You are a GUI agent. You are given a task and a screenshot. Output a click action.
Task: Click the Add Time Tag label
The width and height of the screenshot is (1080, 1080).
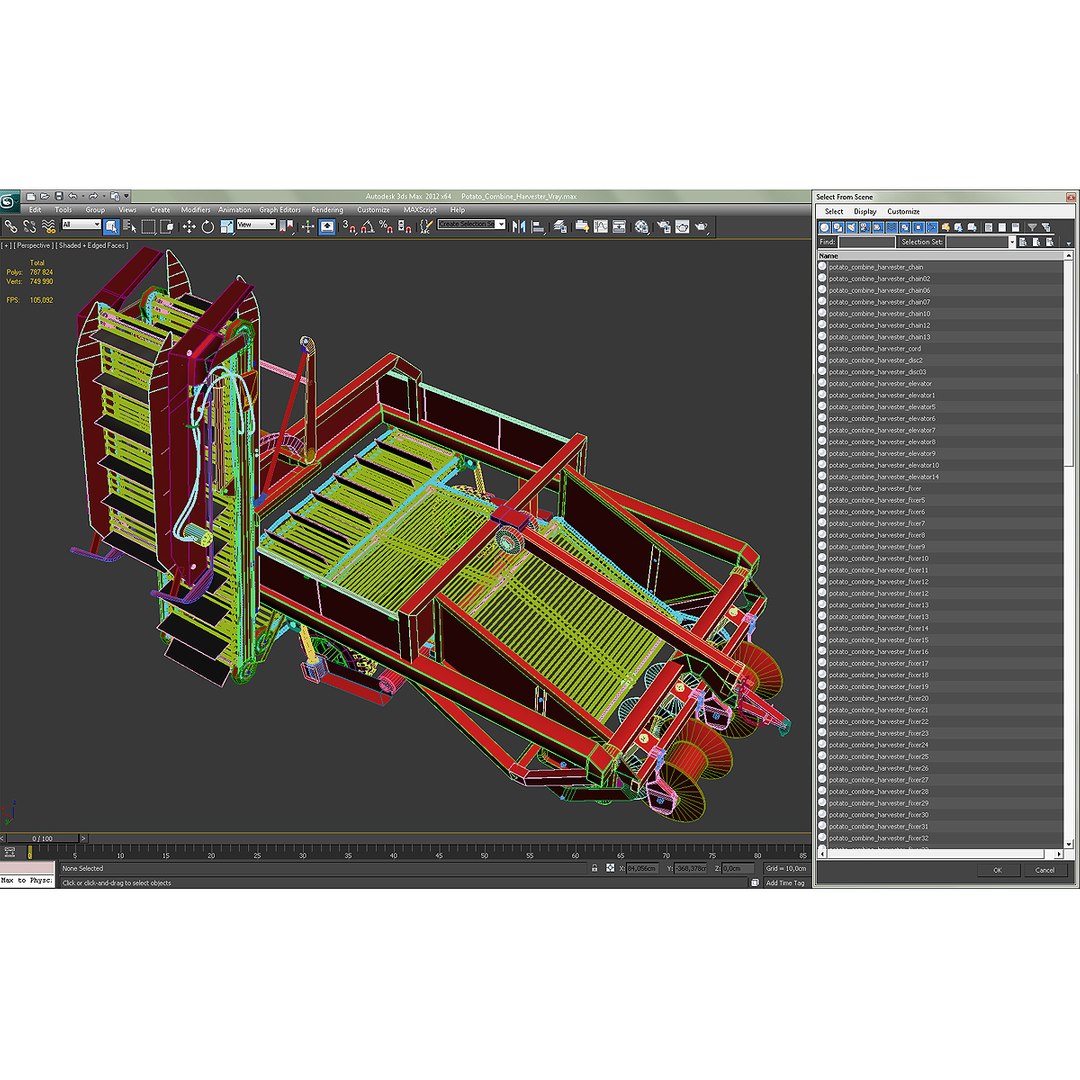[785, 882]
